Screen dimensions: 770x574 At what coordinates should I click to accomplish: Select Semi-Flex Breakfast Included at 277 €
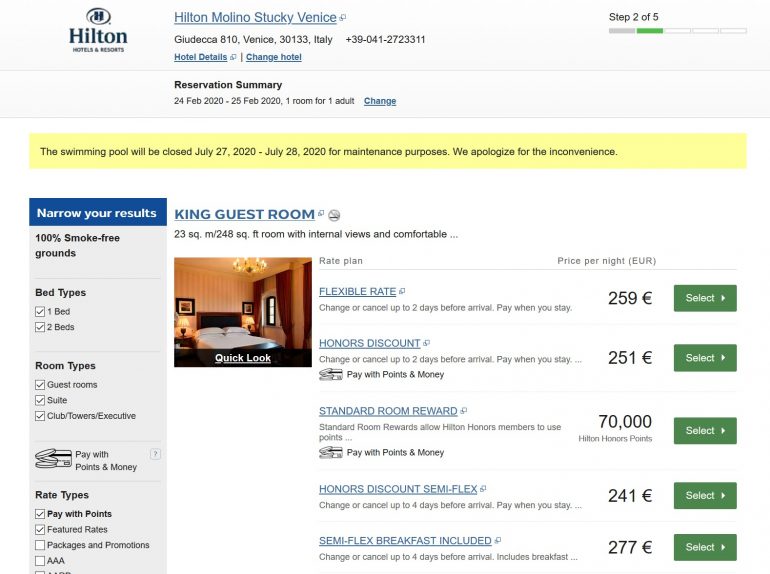(x=705, y=547)
